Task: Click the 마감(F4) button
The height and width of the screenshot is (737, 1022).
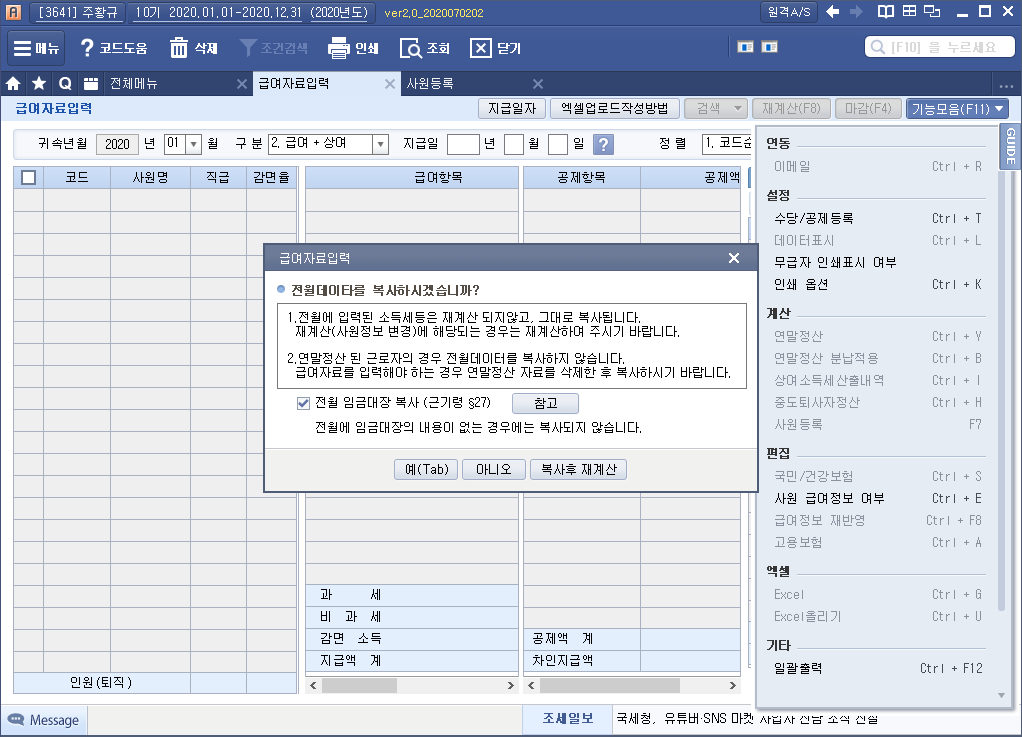Action: [868, 109]
